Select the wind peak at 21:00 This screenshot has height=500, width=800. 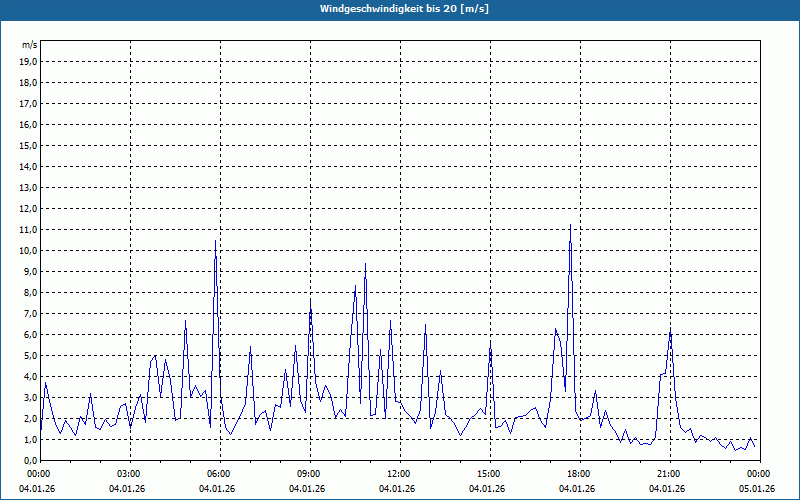pyautogui.click(x=670, y=328)
